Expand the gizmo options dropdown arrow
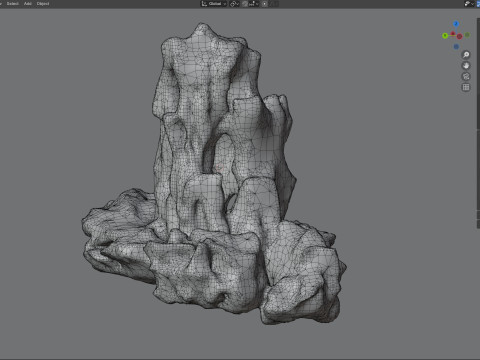The height and width of the screenshot is (360, 480). tap(473, 4)
